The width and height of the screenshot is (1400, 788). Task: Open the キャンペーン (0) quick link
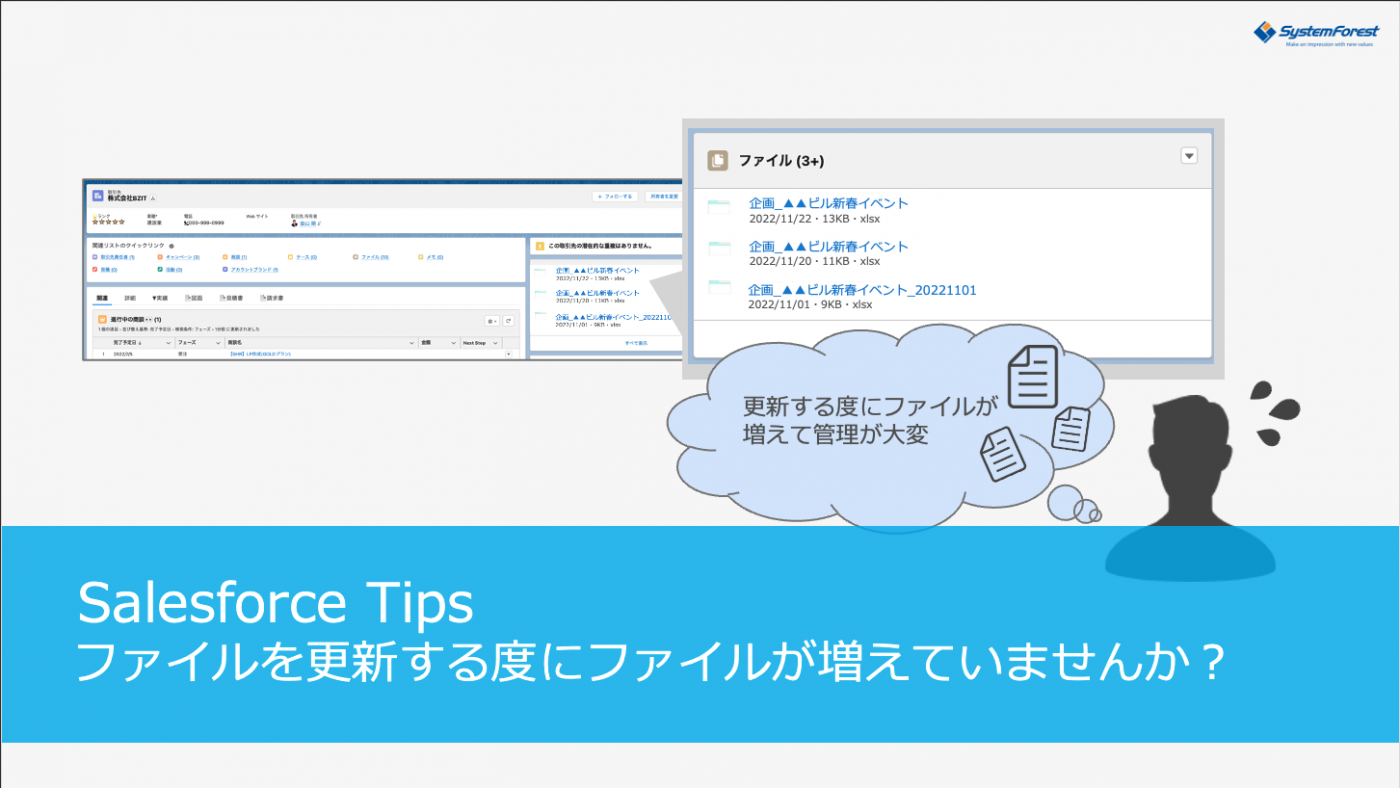[x=183, y=257]
